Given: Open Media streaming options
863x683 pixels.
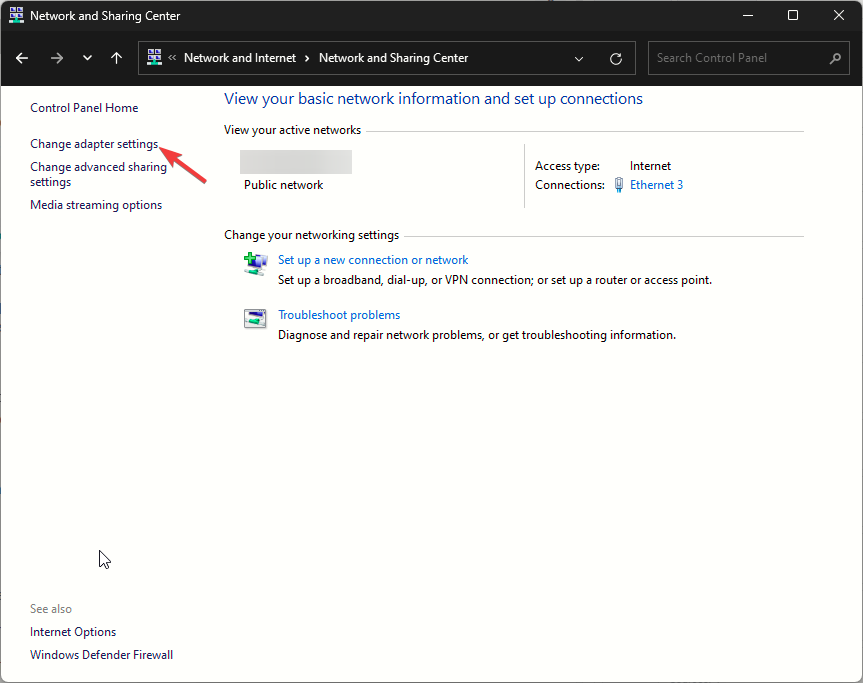Looking at the screenshot, I should point(96,205).
